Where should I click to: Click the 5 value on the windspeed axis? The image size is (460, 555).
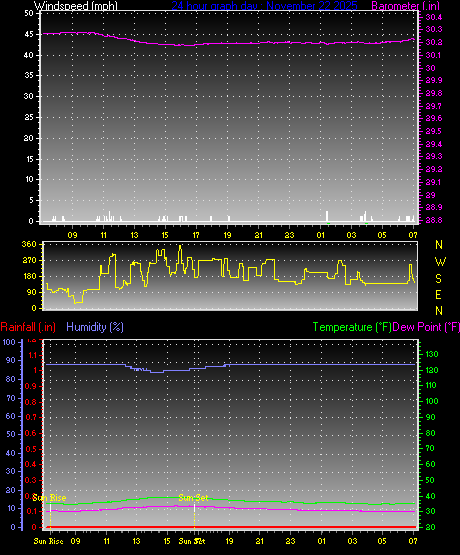coord(31,200)
